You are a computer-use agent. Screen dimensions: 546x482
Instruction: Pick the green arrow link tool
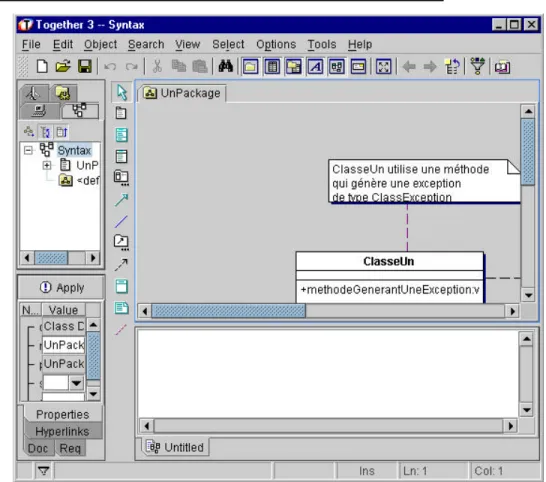click(x=121, y=200)
